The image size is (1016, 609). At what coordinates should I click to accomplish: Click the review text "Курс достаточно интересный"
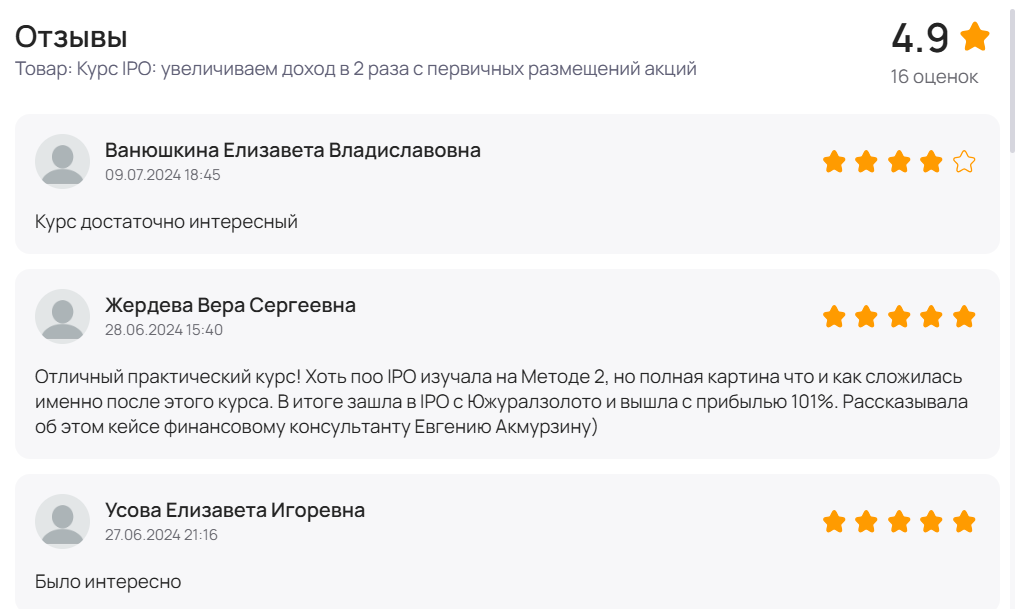click(166, 221)
